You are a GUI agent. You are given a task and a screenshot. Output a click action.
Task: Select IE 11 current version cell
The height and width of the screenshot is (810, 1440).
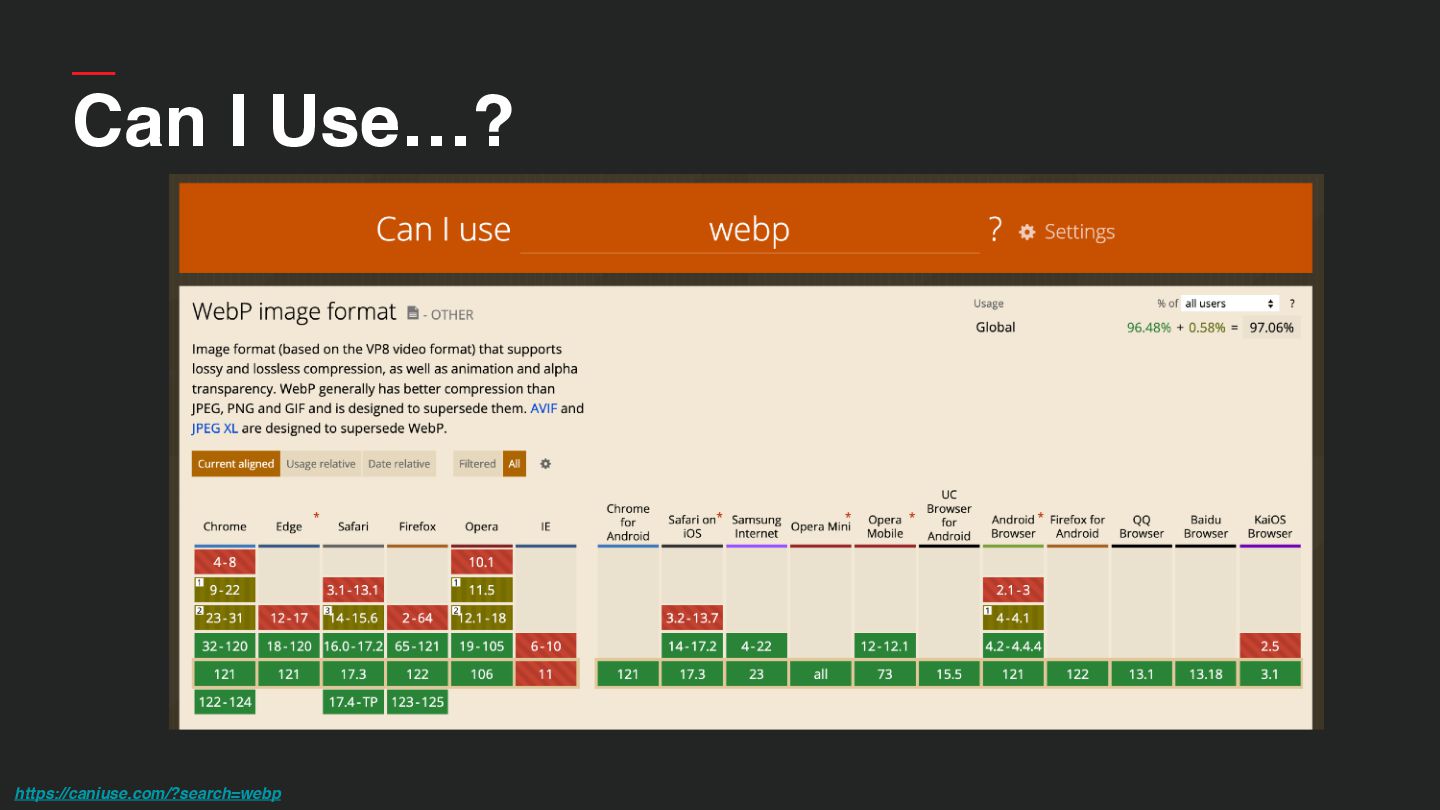click(546, 674)
